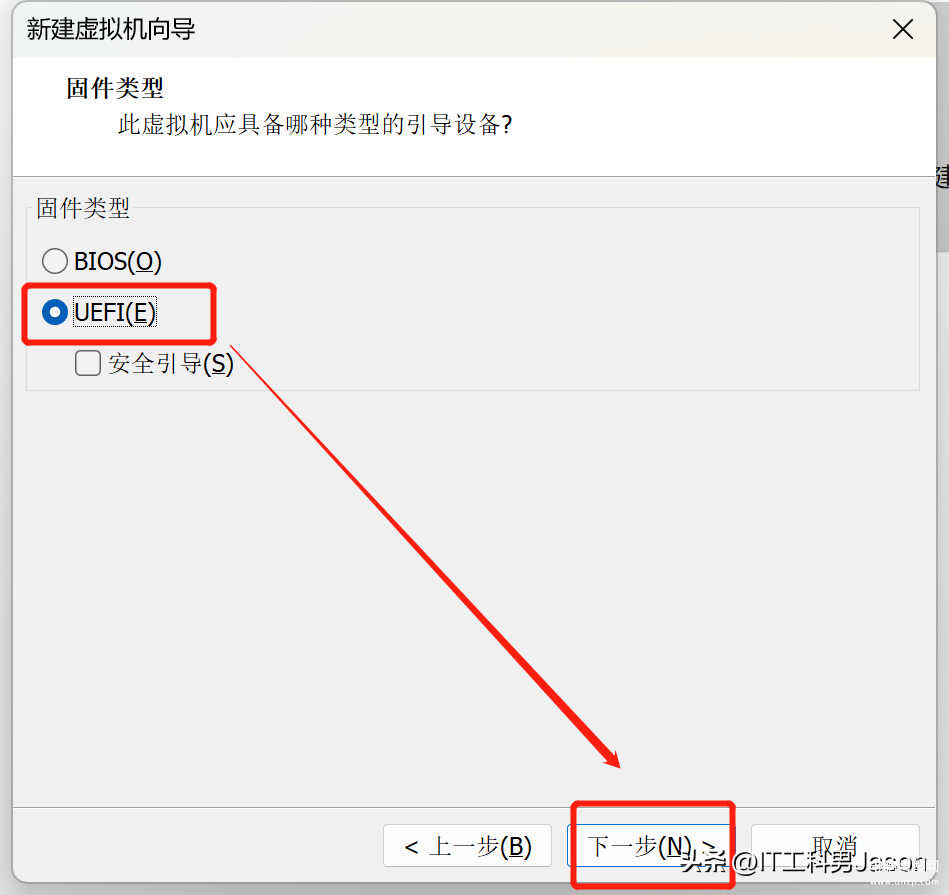The image size is (949, 895).
Task: Go back with 上一步(B) button
Action: [467, 845]
